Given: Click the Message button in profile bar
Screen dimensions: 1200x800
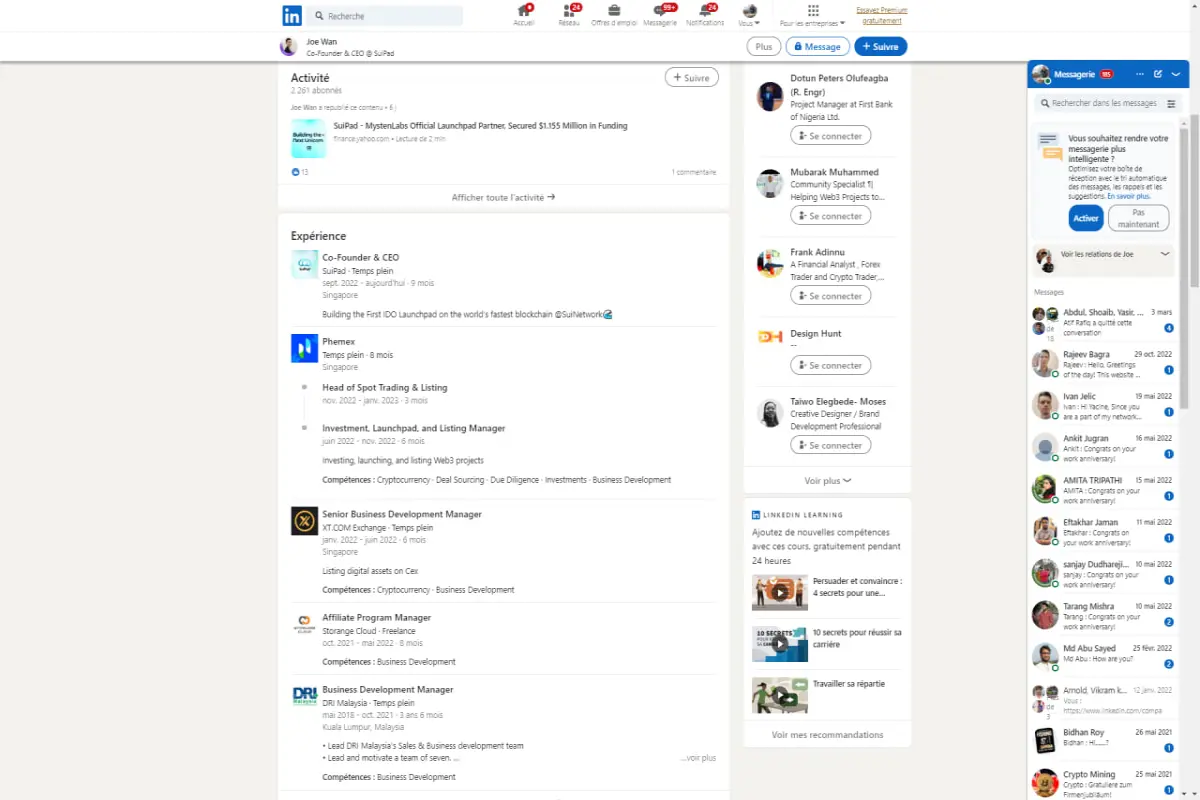Looking at the screenshot, I should coord(817,46).
